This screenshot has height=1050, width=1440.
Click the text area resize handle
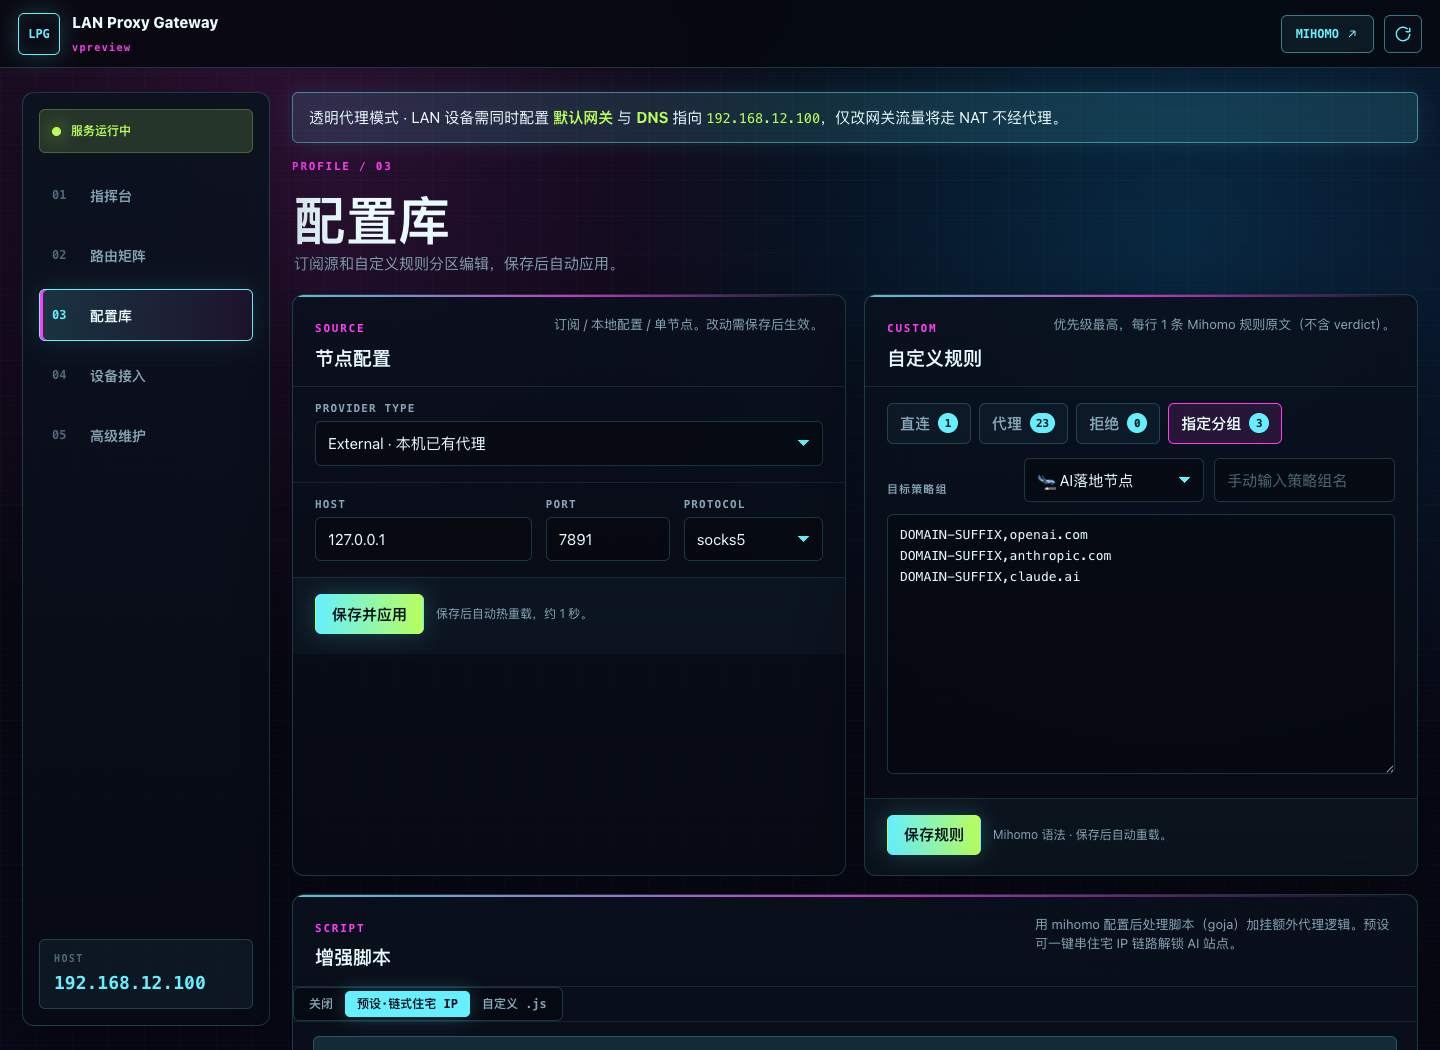1389,768
